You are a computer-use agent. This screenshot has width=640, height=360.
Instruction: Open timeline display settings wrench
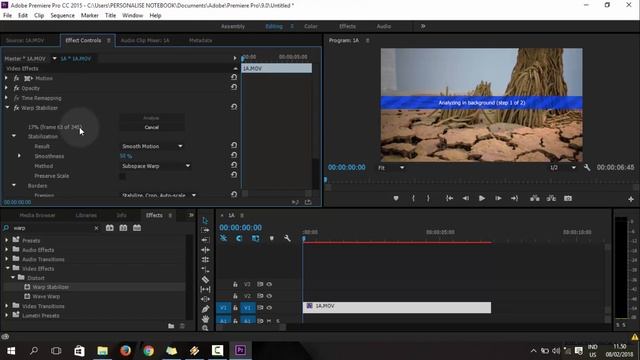click(287, 238)
